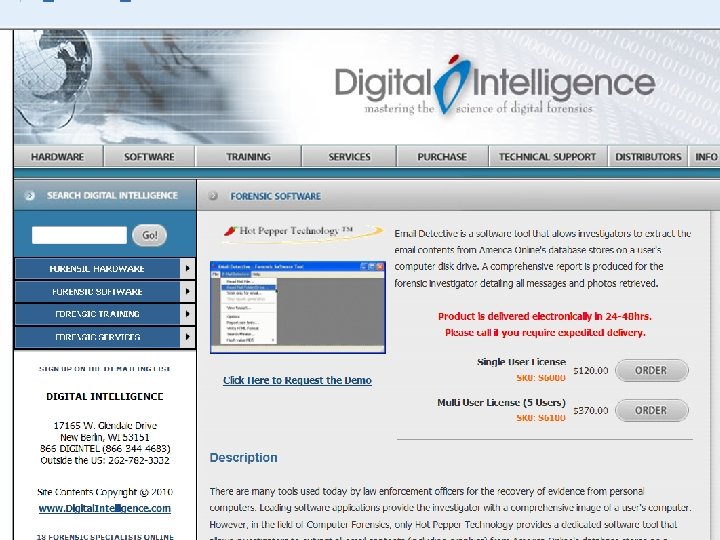Click the Site Contents Copyright 2010 text
The width and height of the screenshot is (720, 540).
point(105,492)
